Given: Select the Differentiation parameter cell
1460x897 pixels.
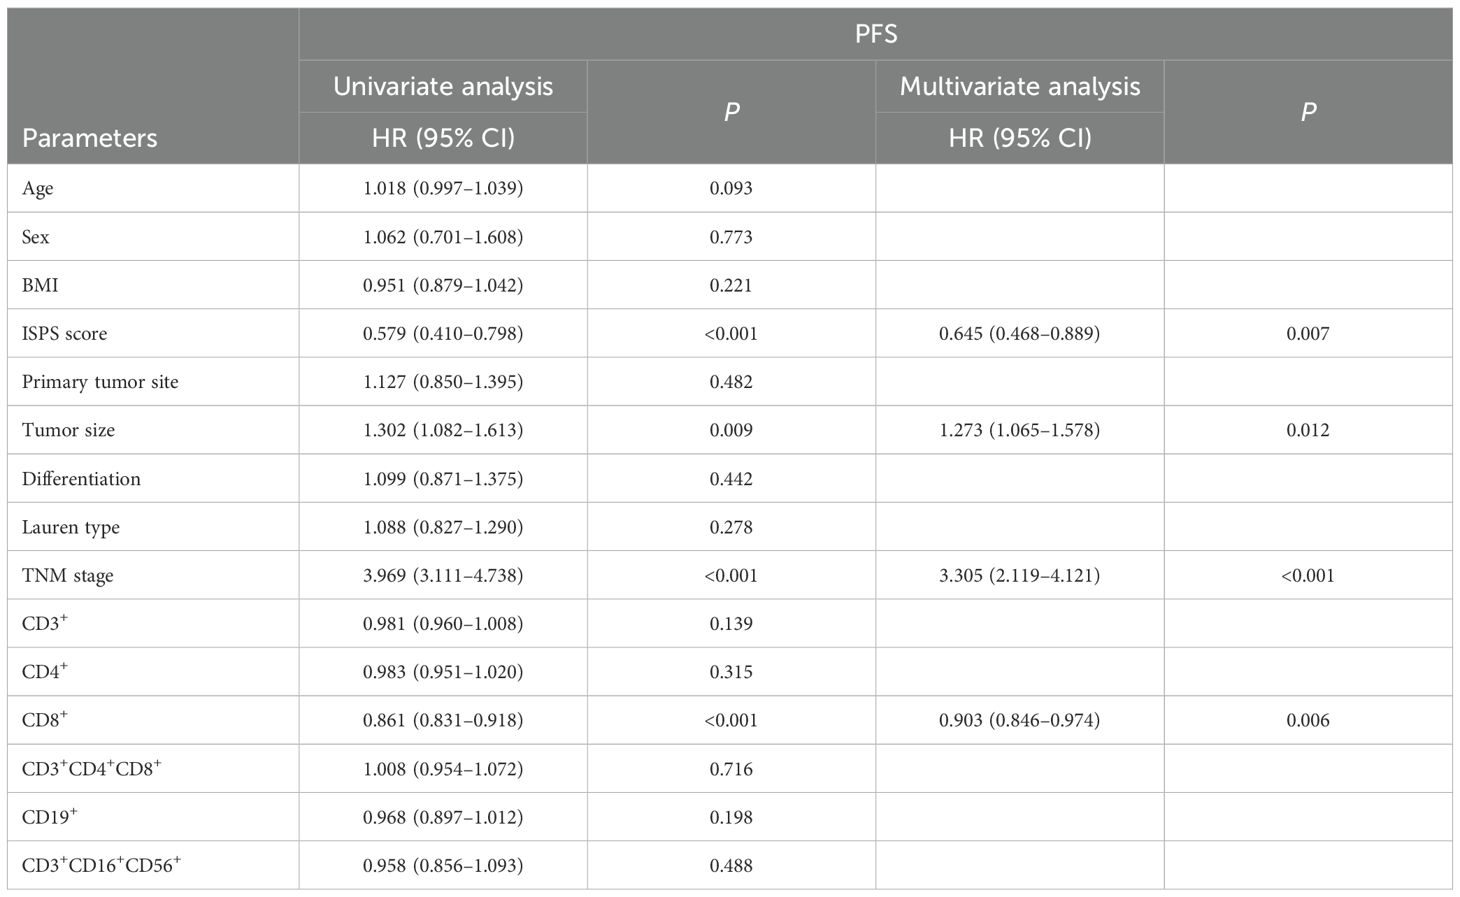Looking at the screenshot, I should [81, 479].
